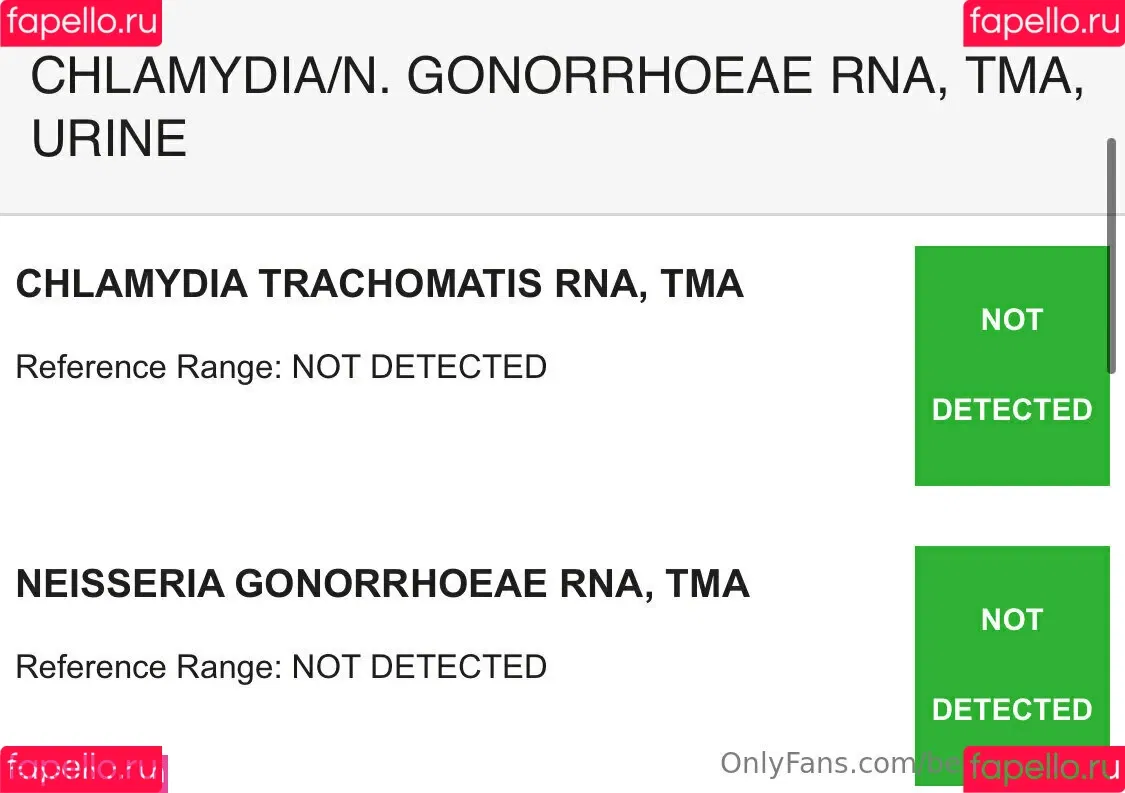Click the green NOT DETECTED badge for Chlamydia
This screenshot has height=793, width=1125.
tap(1011, 366)
